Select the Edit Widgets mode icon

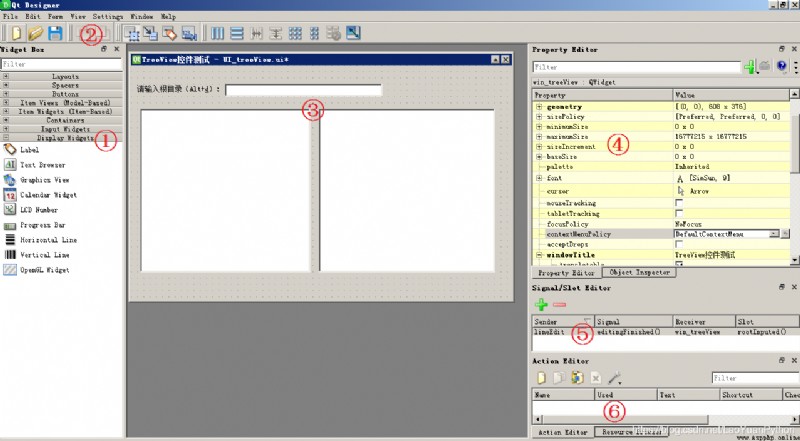132,34
